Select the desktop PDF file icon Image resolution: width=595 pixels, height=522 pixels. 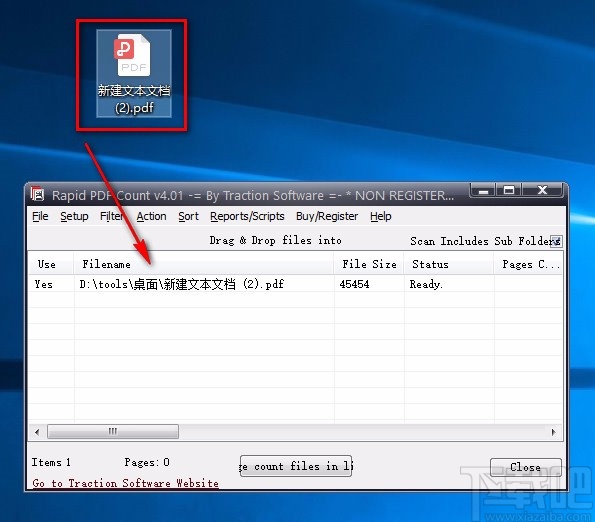pos(134,74)
